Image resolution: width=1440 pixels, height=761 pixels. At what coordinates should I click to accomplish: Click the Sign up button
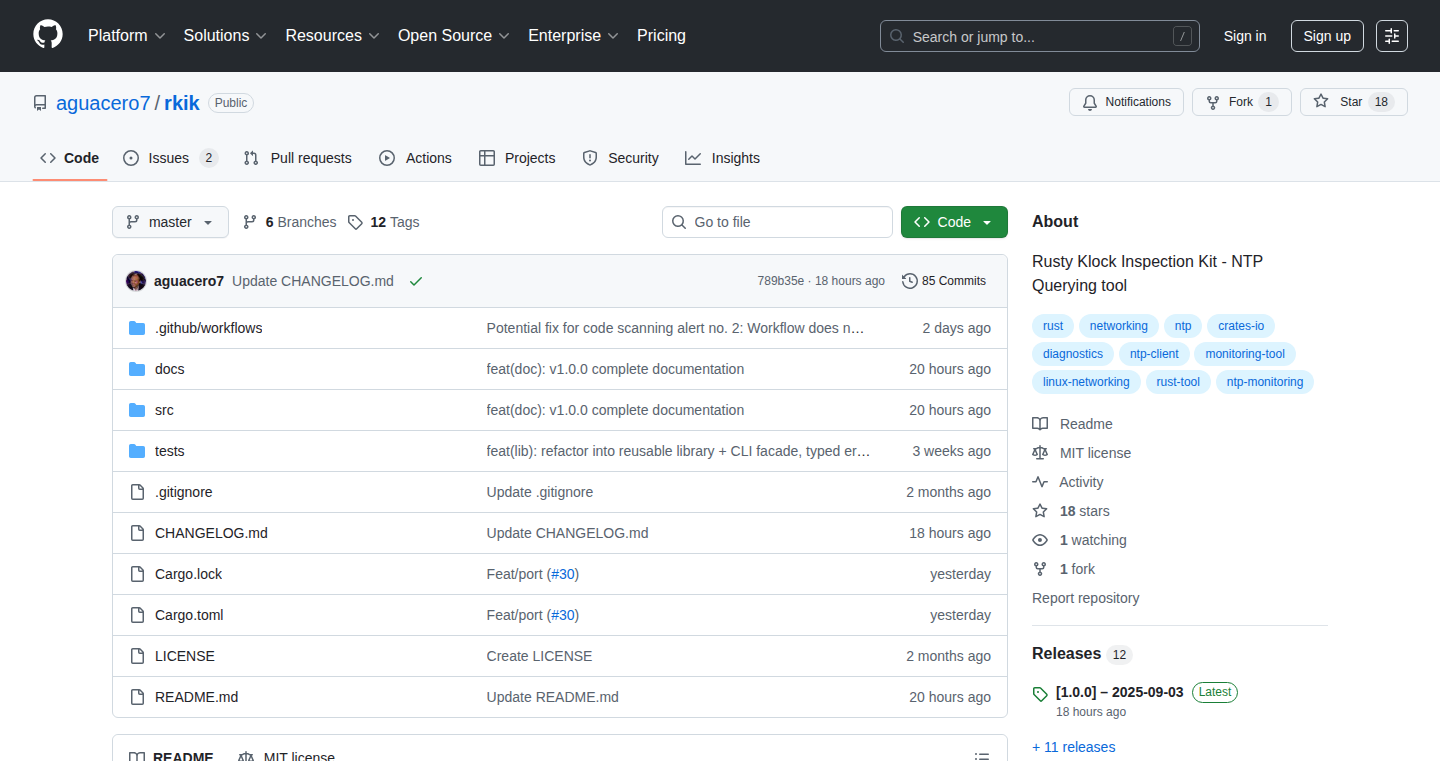click(x=1327, y=36)
